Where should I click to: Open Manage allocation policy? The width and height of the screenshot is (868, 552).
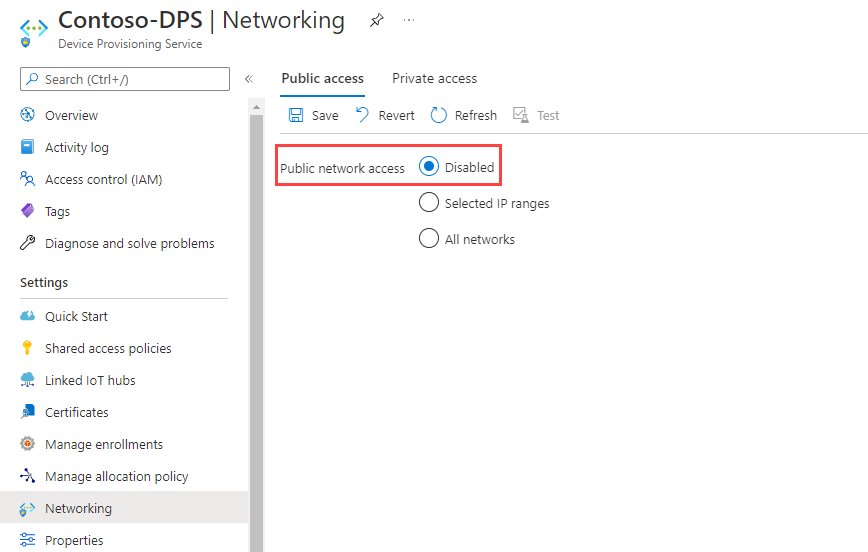click(x=117, y=477)
